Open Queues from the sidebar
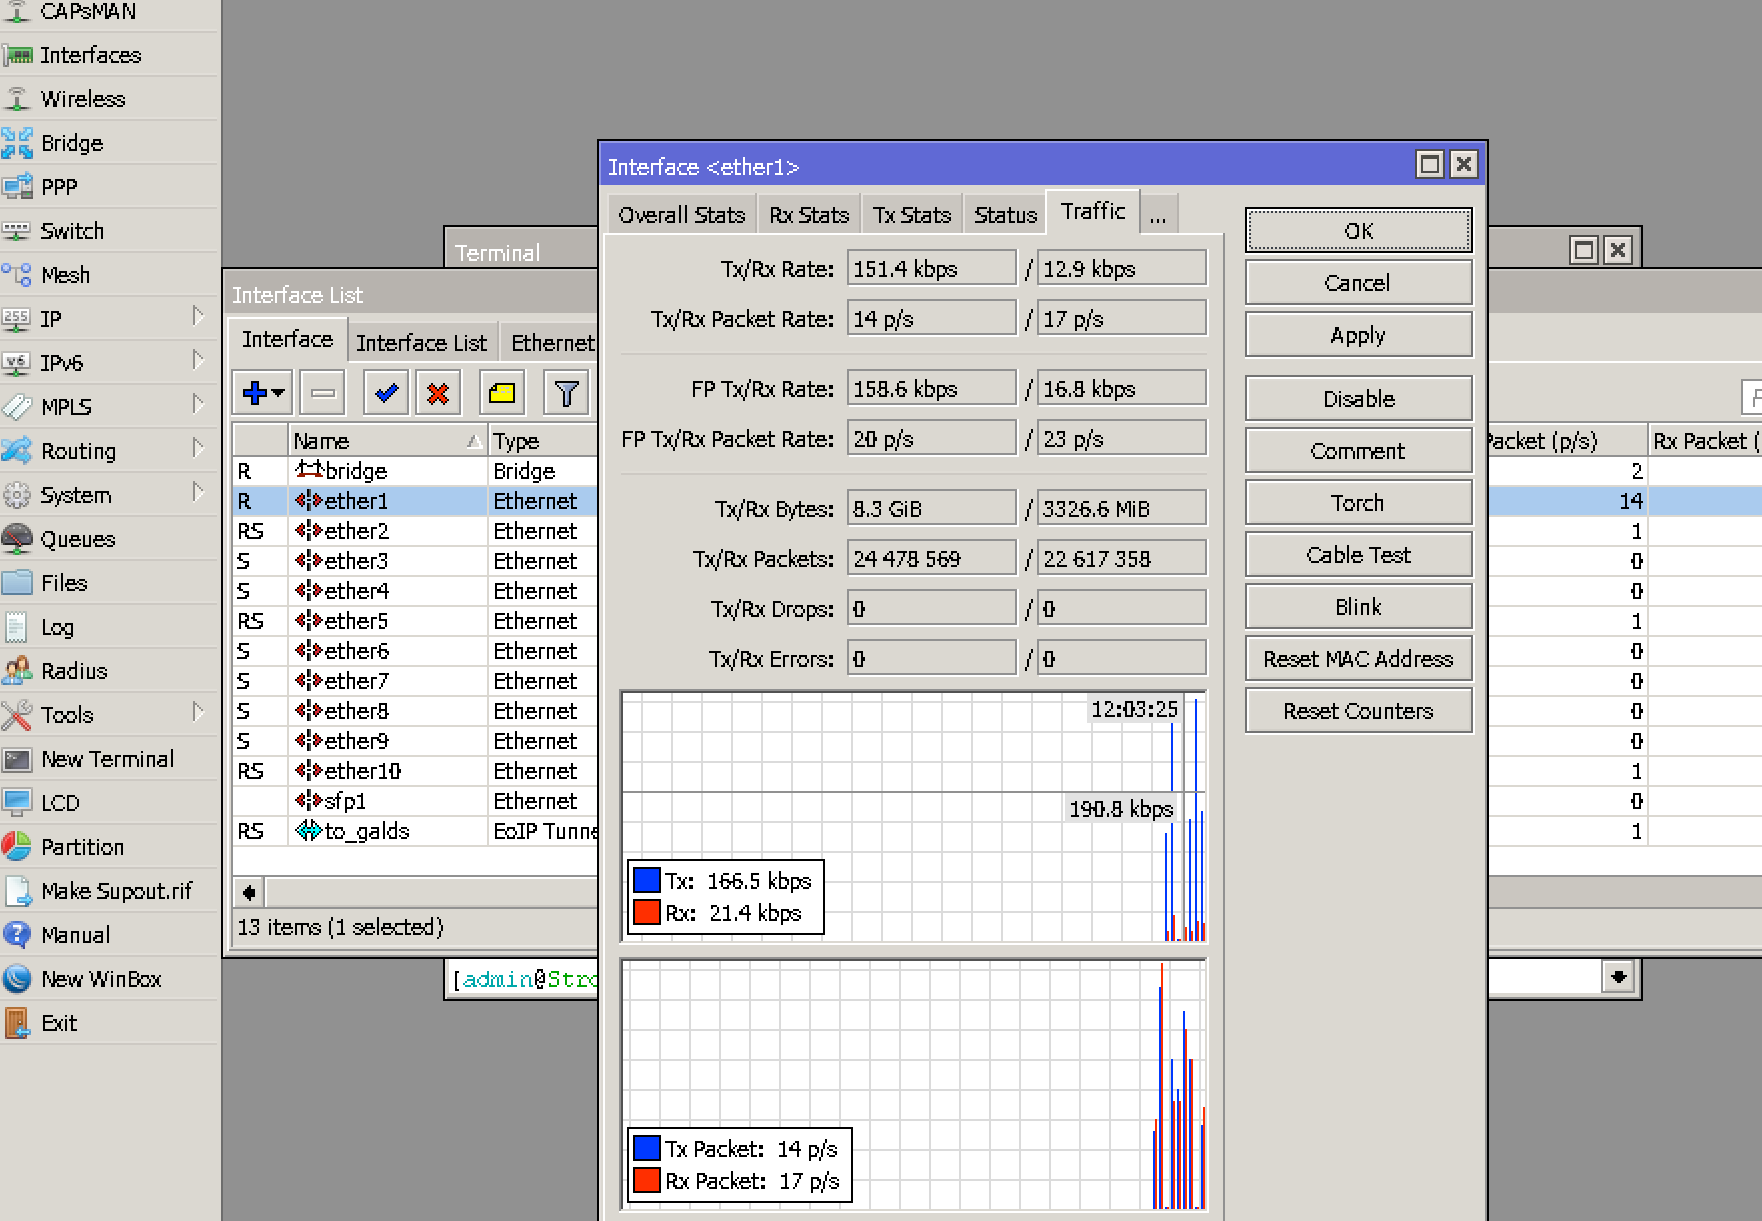Image resolution: width=1762 pixels, height=1221 pixels. pos(78,539)
